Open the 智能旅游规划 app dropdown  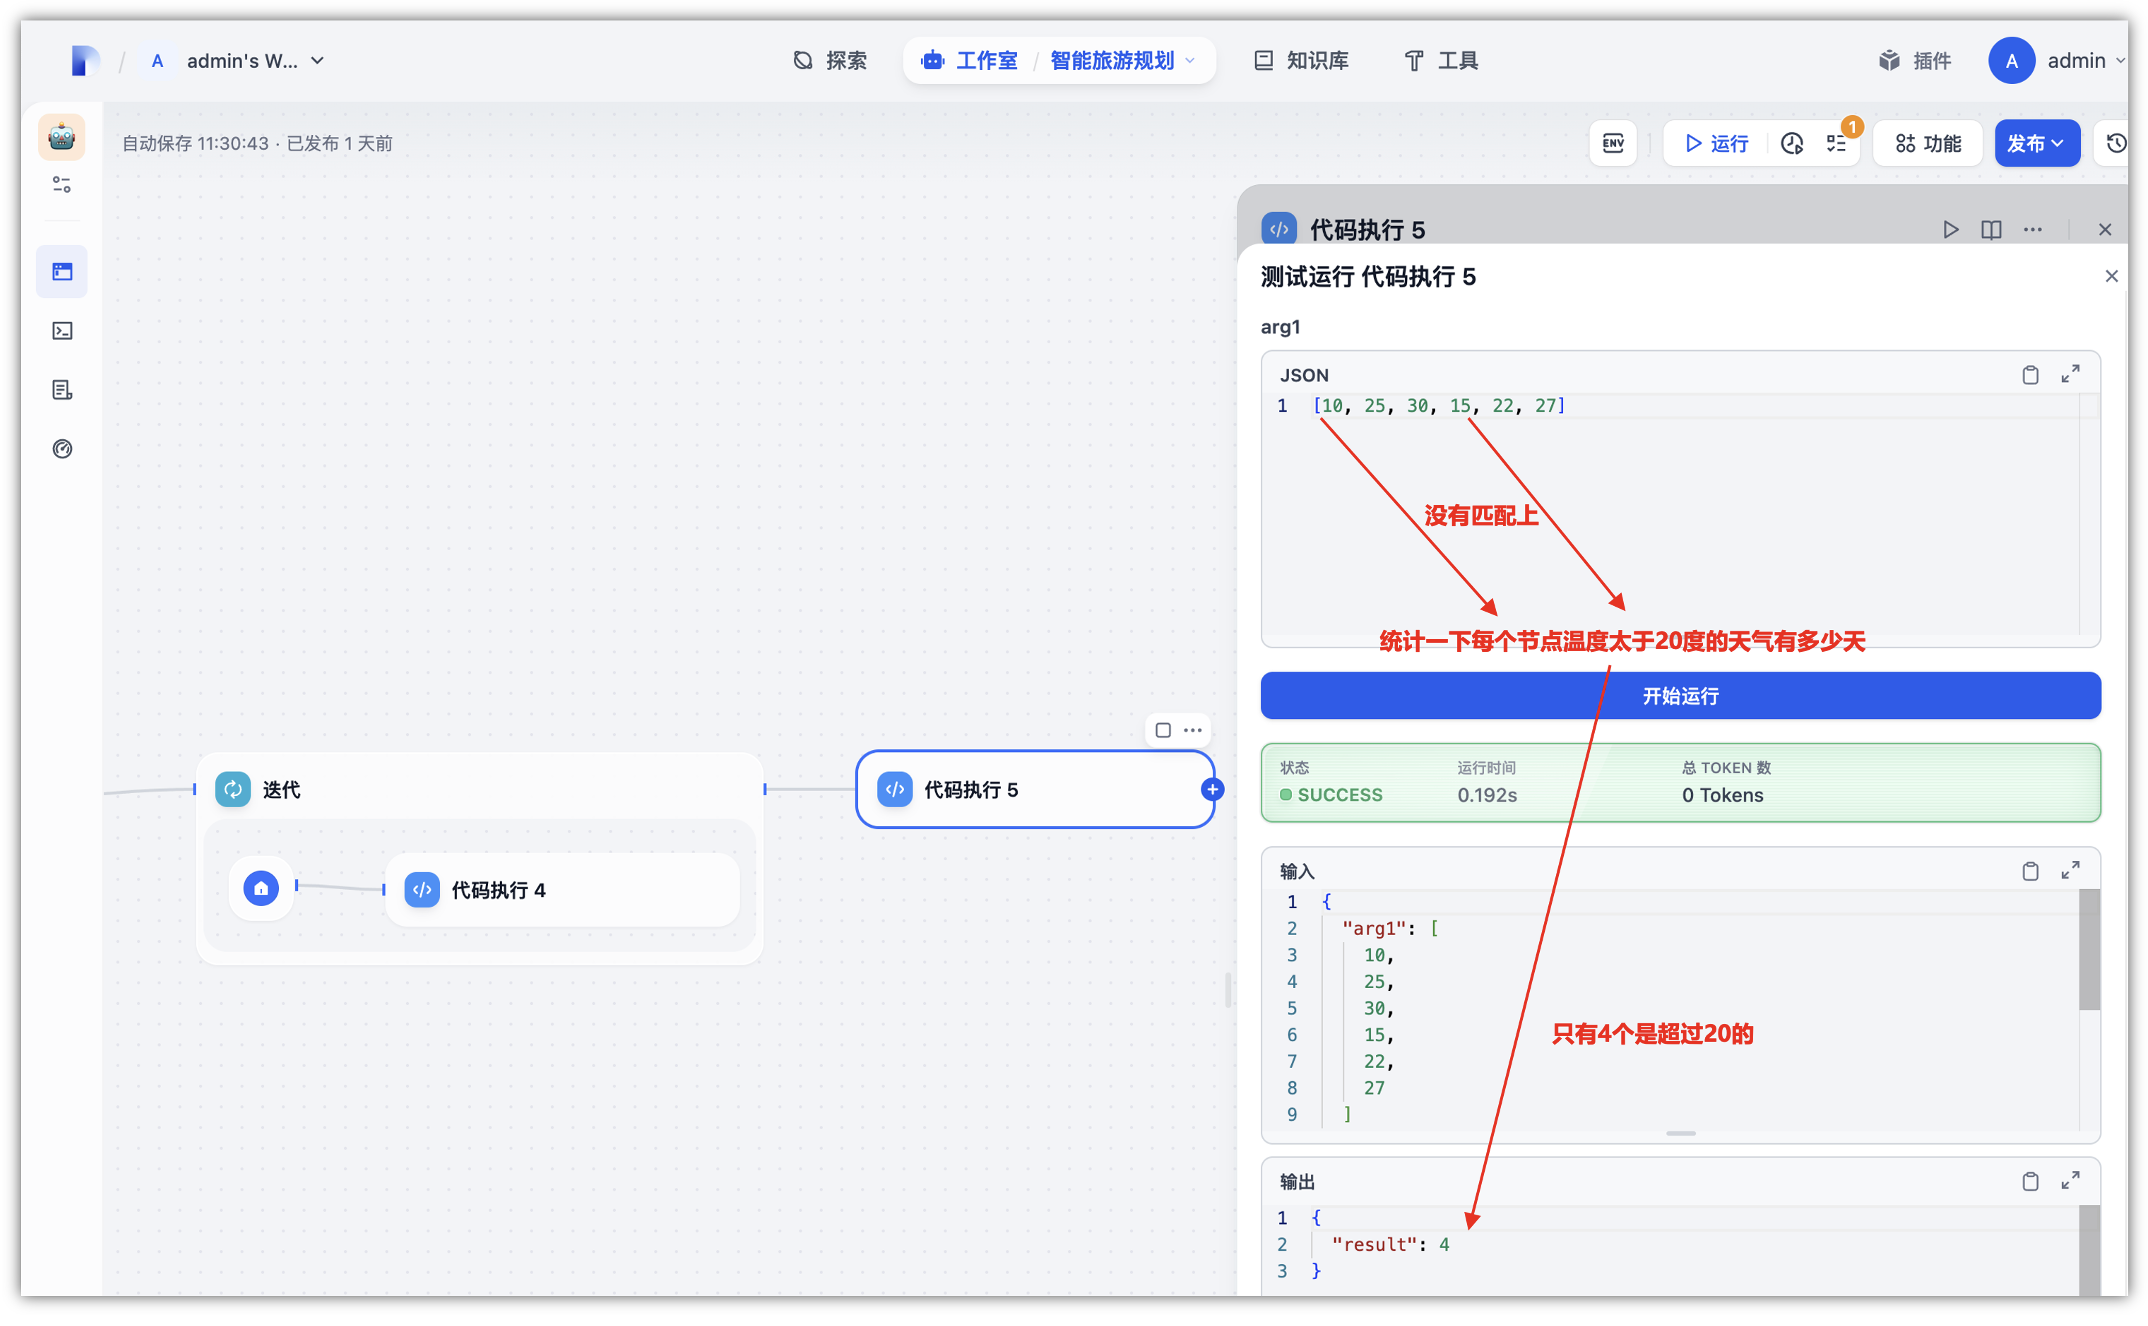1190,61
